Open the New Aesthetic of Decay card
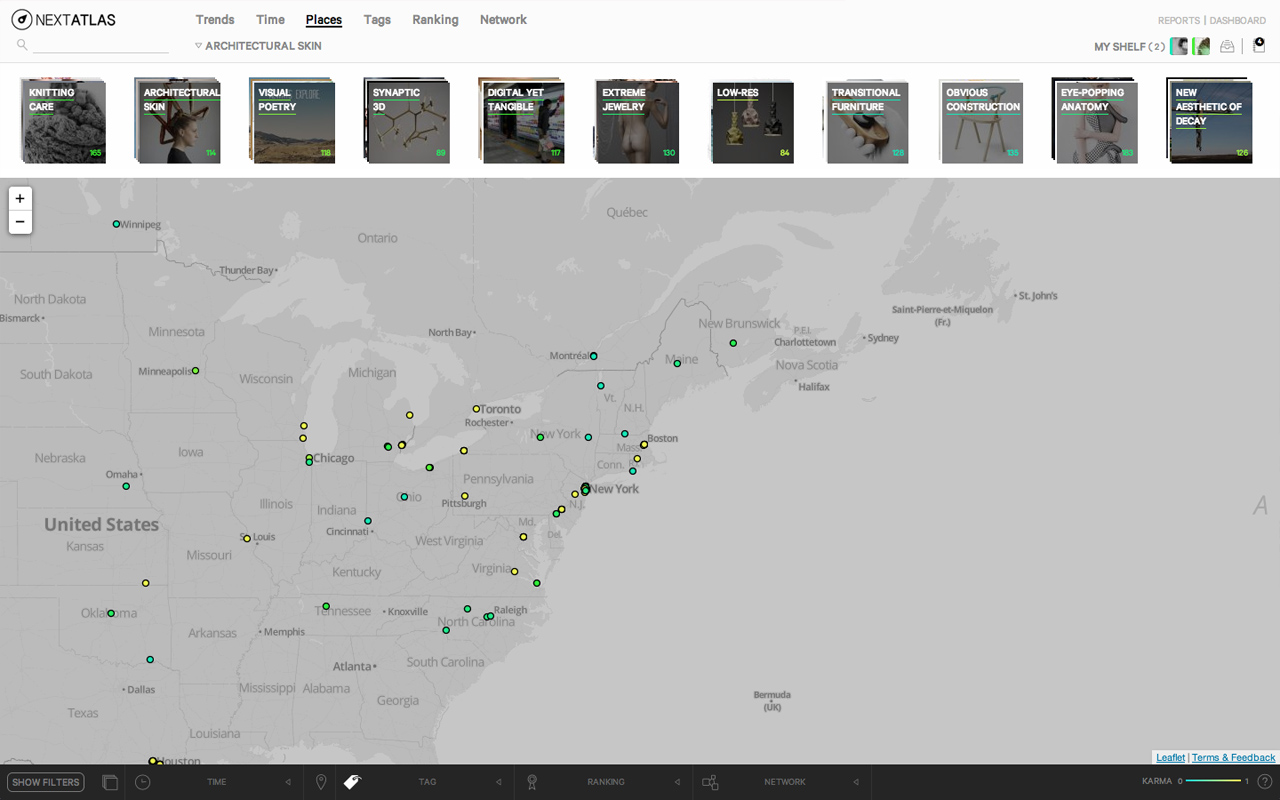Image resolution: width=1280 pixels, height=800 pixels. coord(1209,121)
